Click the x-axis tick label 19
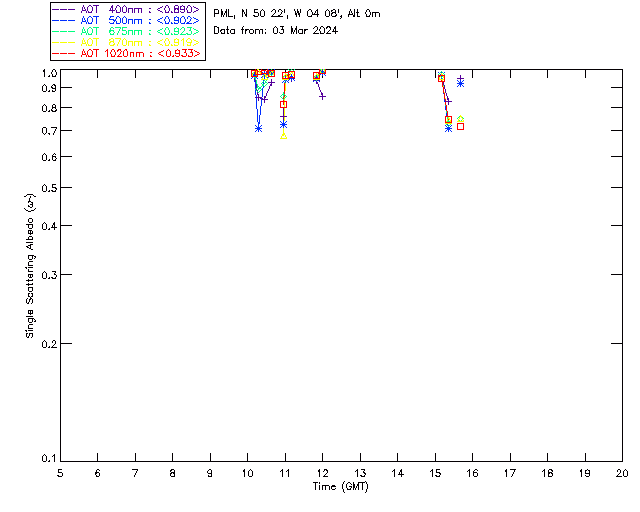 click(585, 473)
